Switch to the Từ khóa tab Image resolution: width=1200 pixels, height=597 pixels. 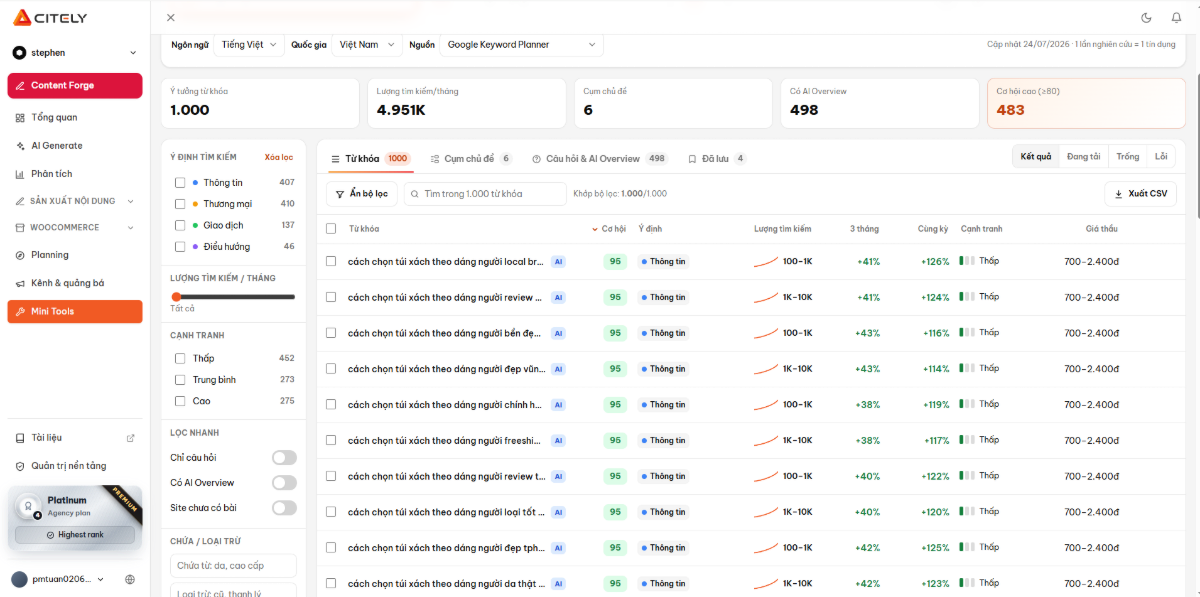(x=369, y=159)
